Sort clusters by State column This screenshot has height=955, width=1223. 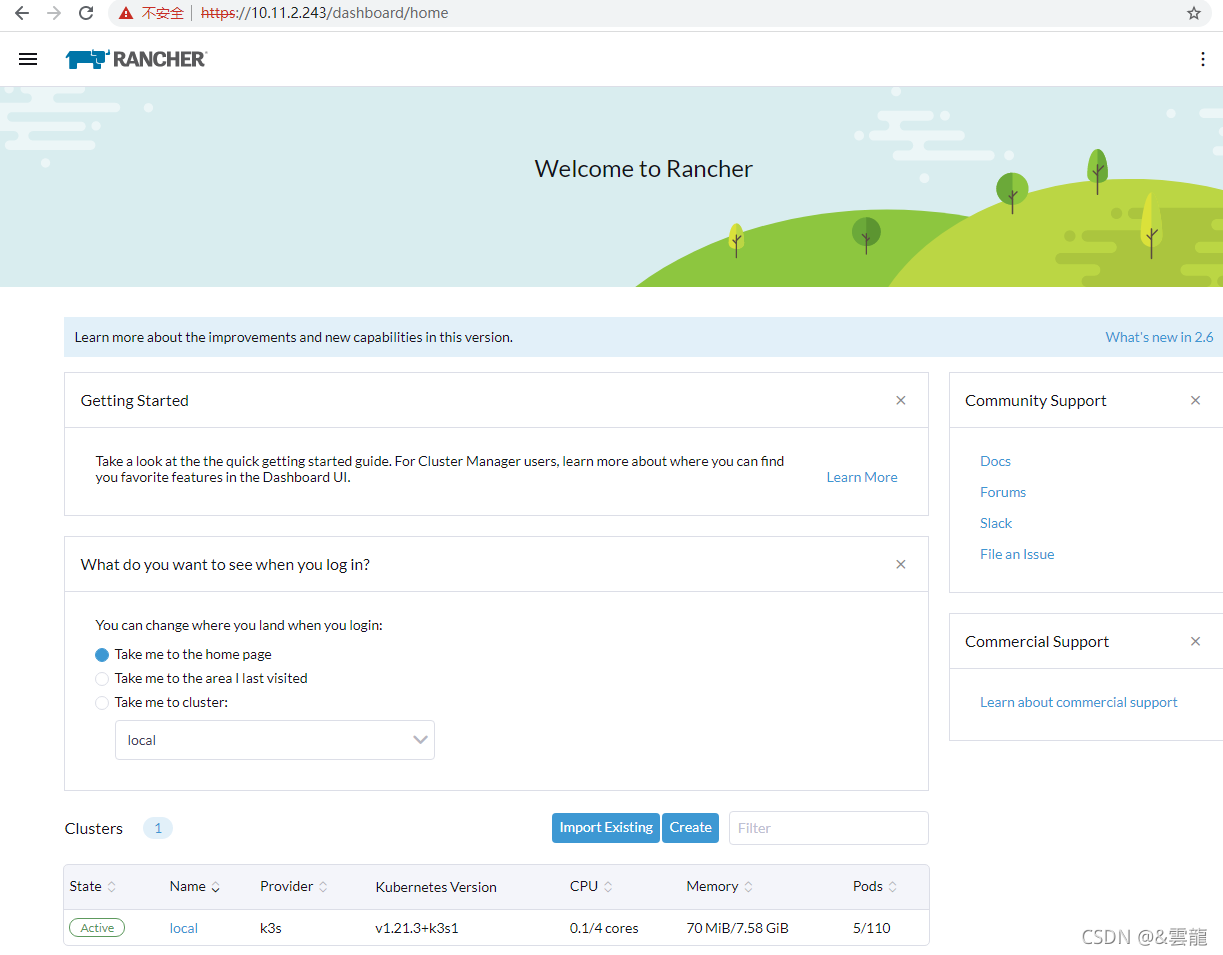[x=93, y=886]
